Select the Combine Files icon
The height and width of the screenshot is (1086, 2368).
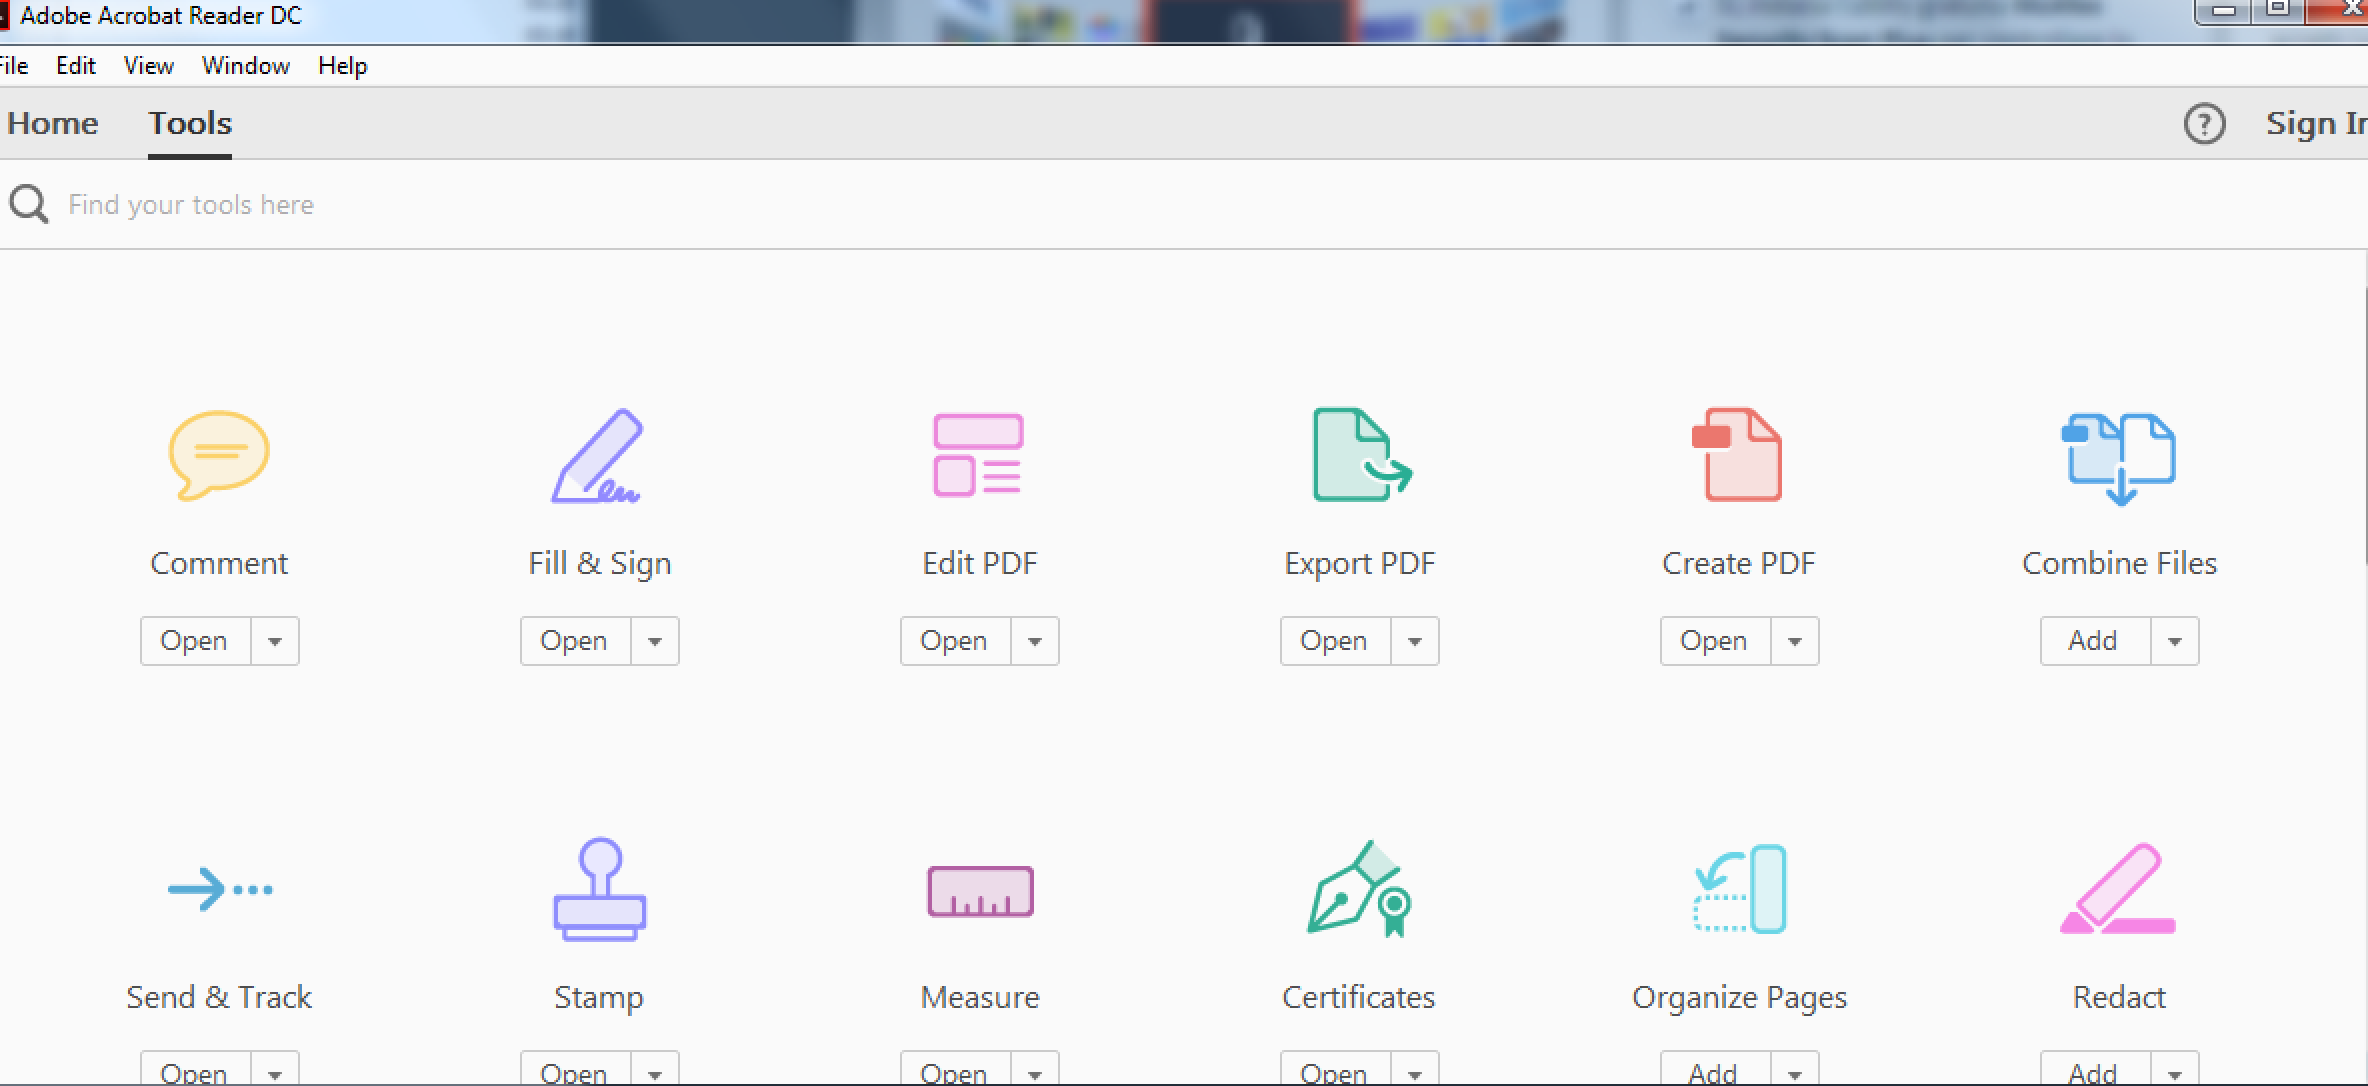(x=2119, y=459)
